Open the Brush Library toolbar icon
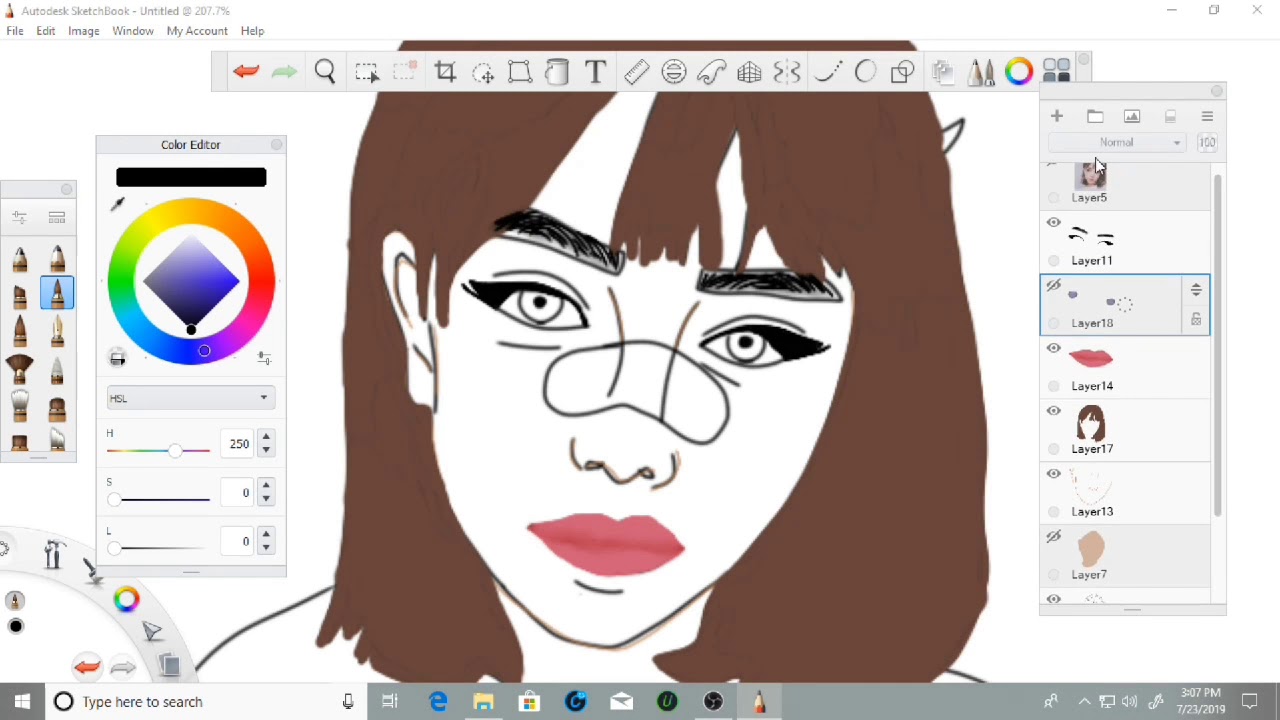Screen dimensions: 1280x720 [981, 72]
